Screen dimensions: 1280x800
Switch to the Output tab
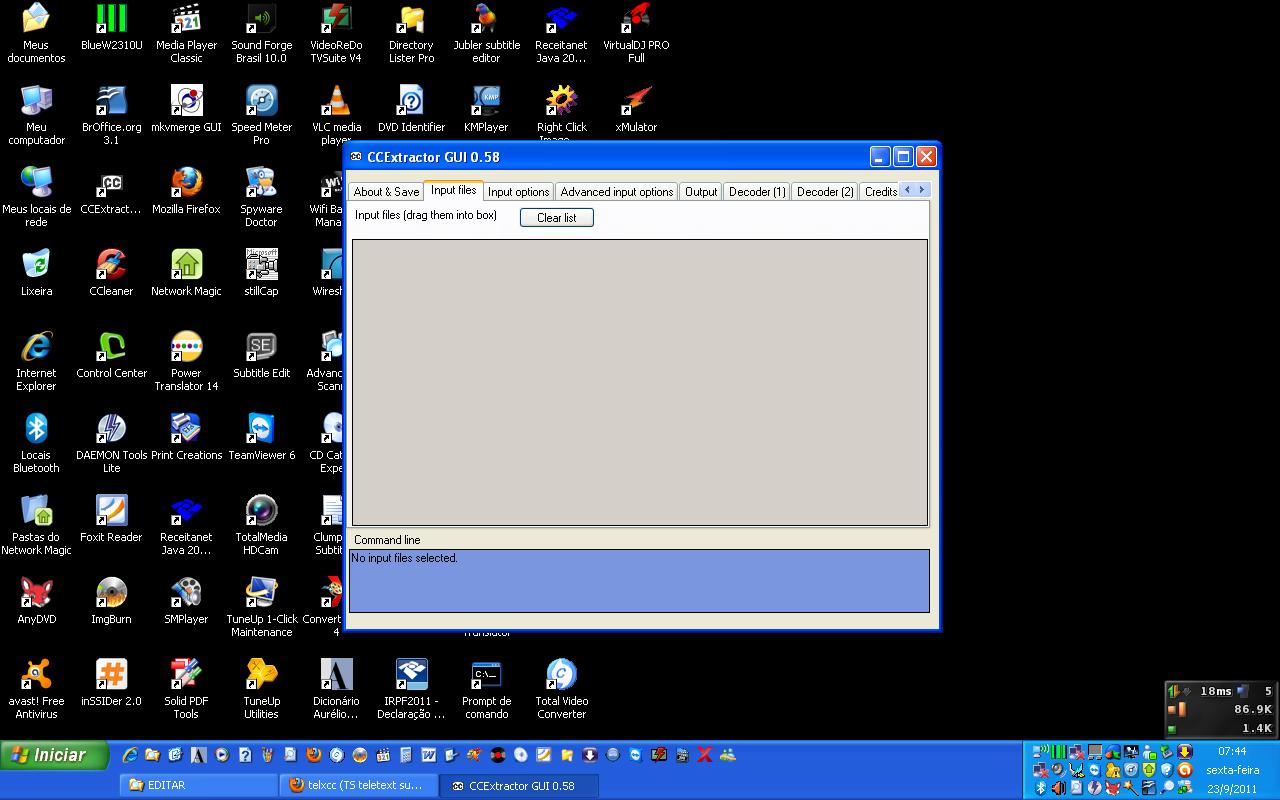tap(701, 191)
